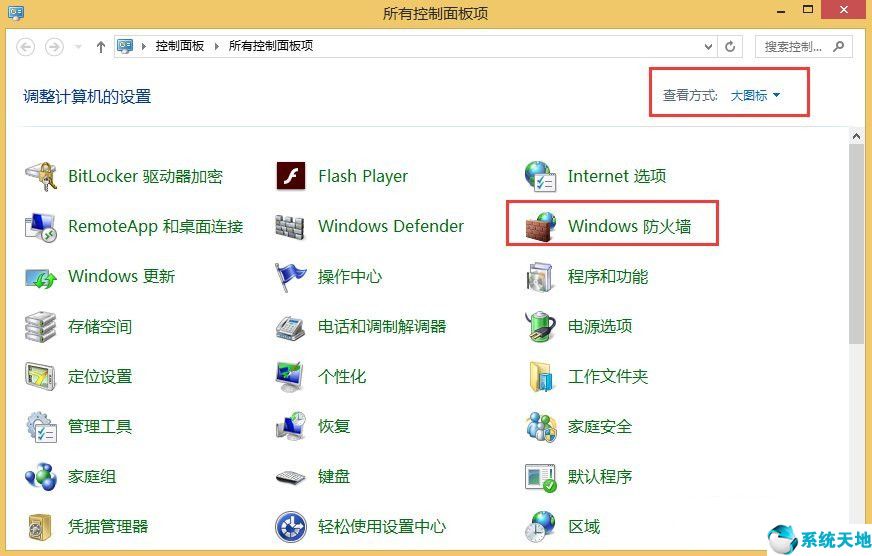Image resolution: width=872 pixels, height=556 pixels.
Task: Open the 电源选项 battery icon
Action: click(x=540, y=326)
